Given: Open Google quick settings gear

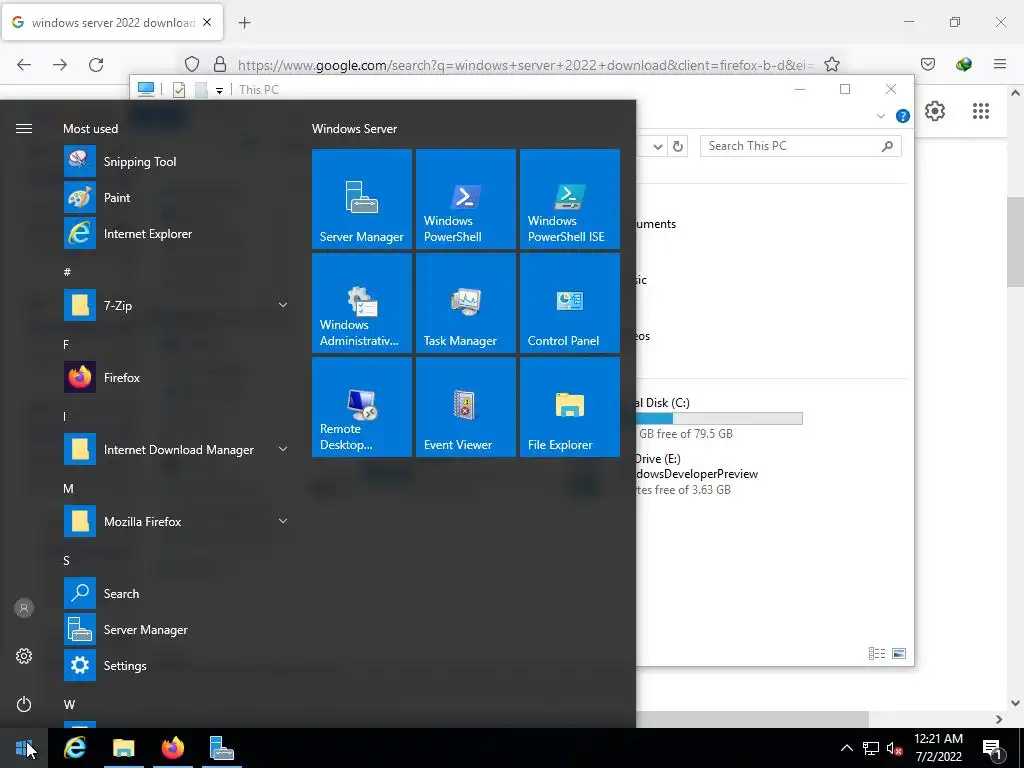Looking at the screenshot, I should tap(935, 111).
